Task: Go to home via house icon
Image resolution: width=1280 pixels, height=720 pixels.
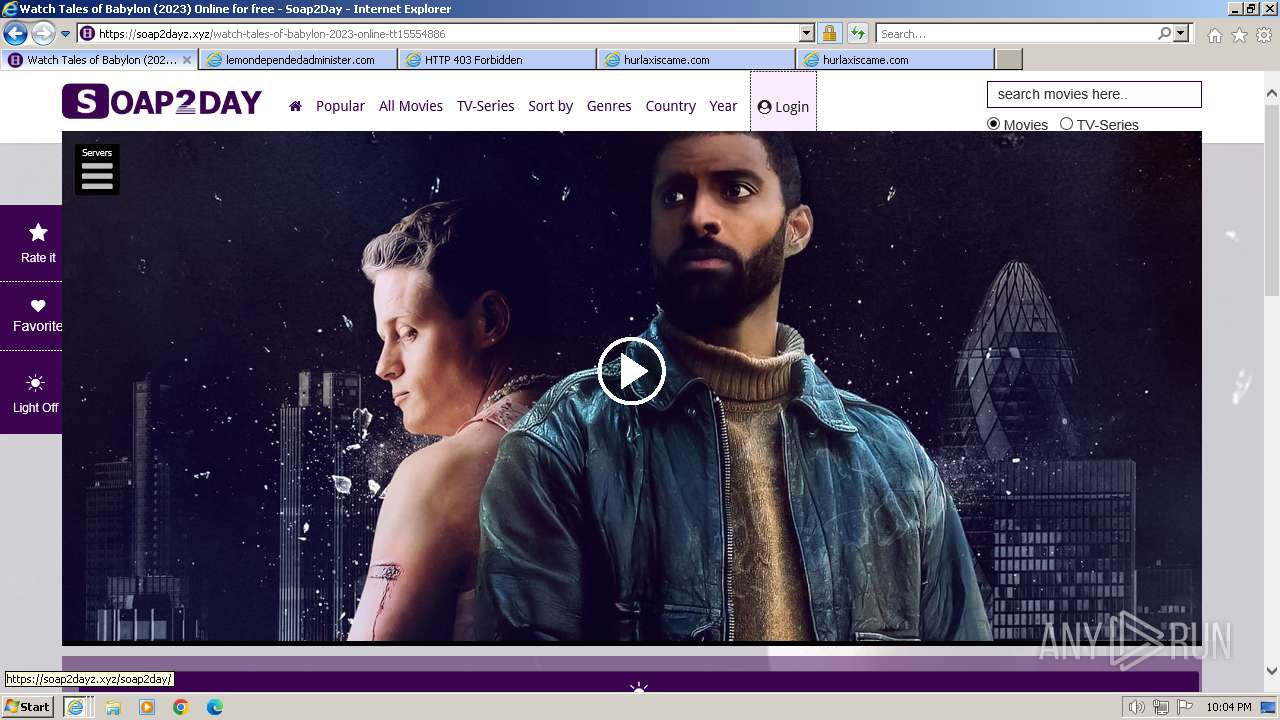Action: pos(295,106)
